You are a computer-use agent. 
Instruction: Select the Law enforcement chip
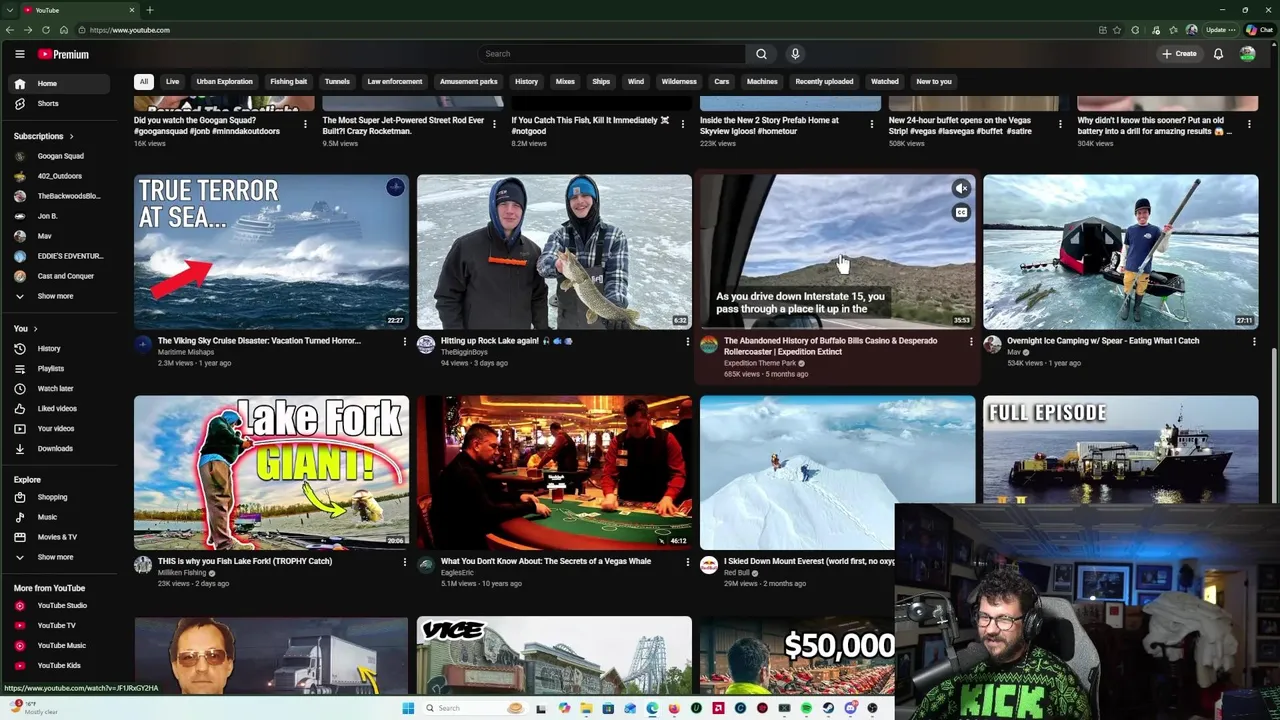[x=394, y=82]
